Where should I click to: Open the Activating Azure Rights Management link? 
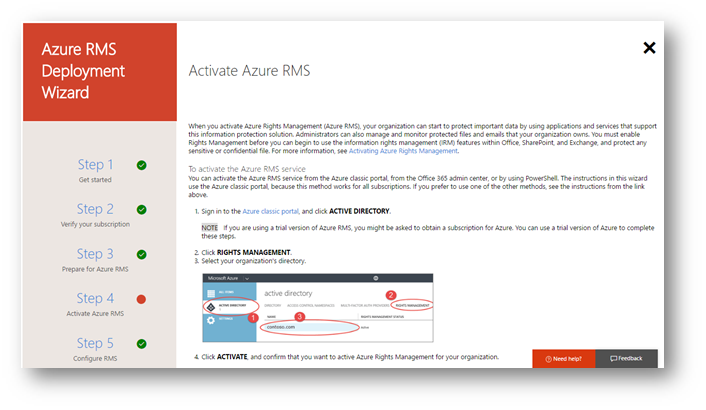[403, 151]
